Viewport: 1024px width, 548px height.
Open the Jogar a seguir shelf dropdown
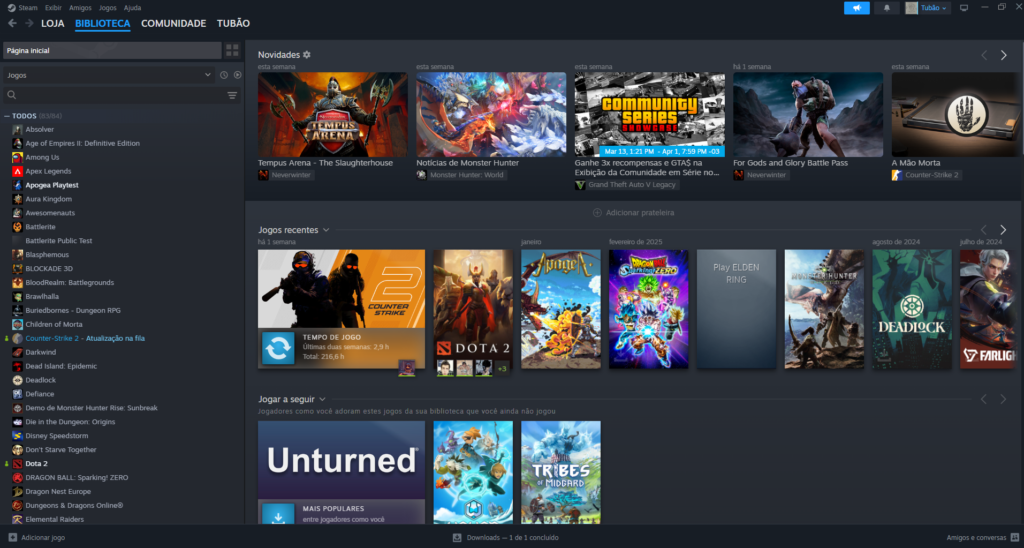pos(323,399)
